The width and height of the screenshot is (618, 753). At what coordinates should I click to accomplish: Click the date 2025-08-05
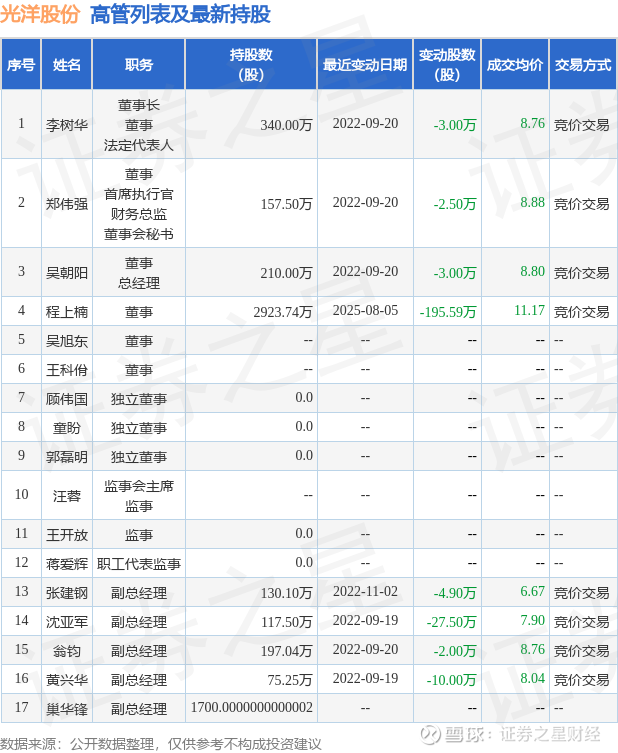pyautogui.click(x=365, y=311)
